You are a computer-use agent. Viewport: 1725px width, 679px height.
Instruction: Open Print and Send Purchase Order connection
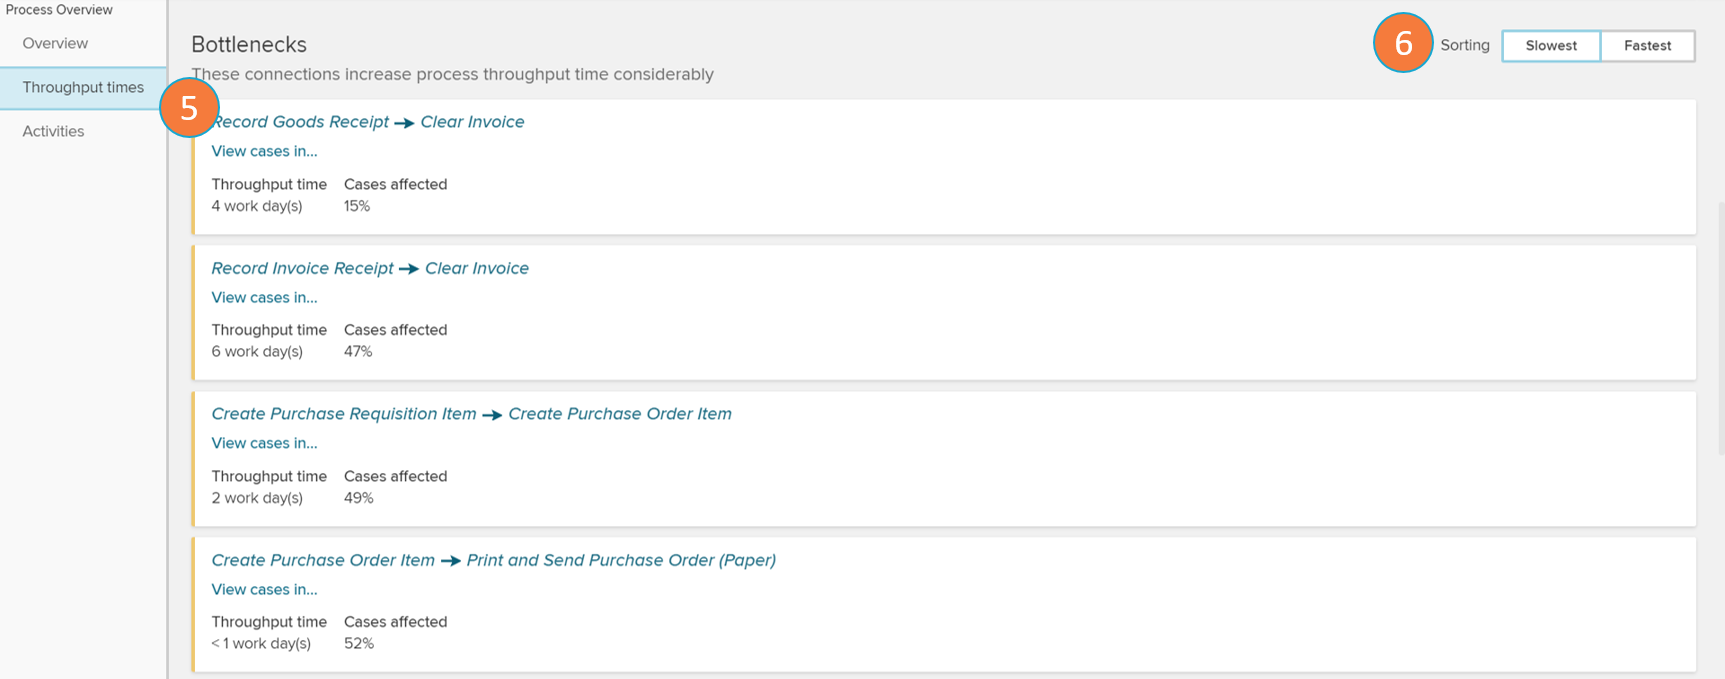point(621,560)
